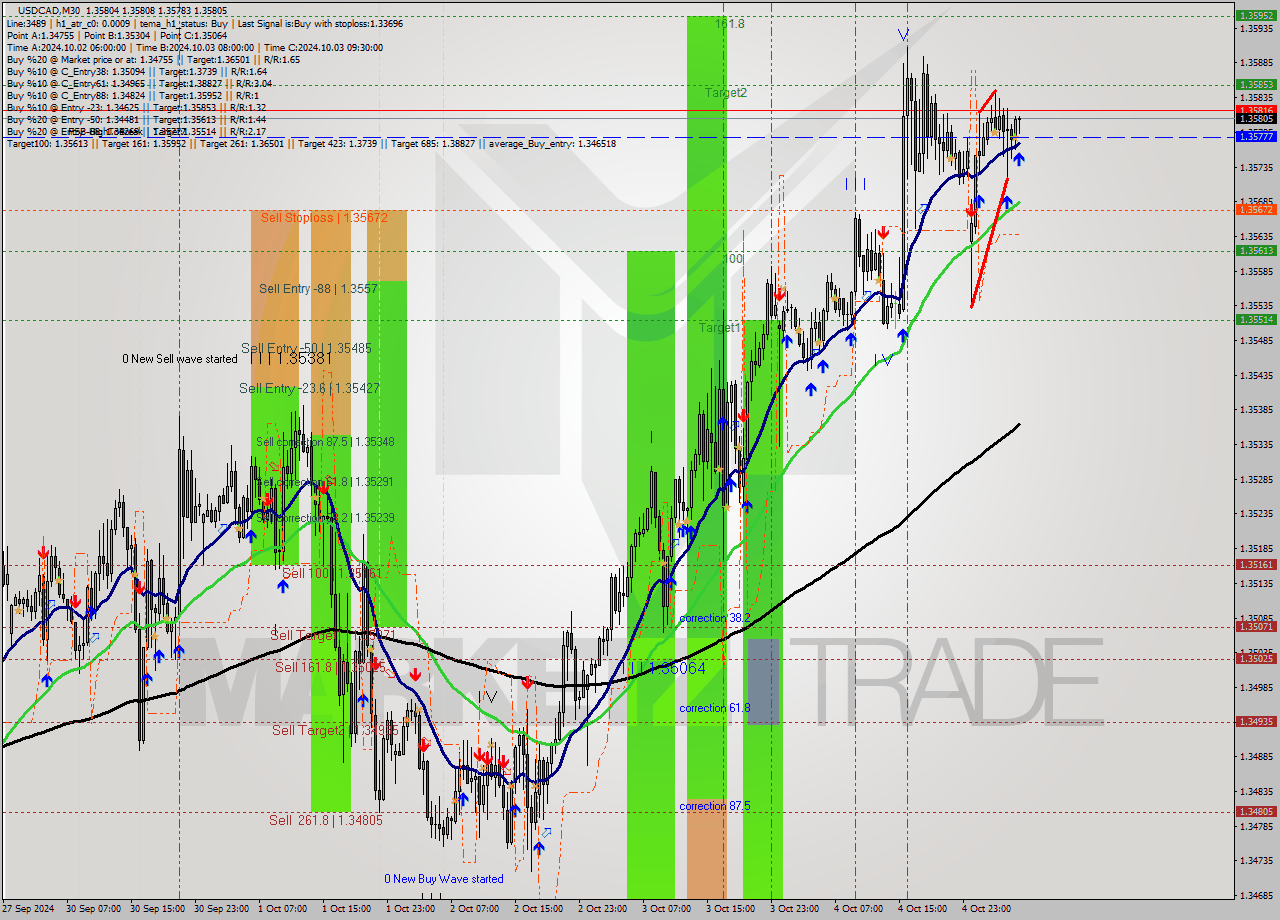Click the red 1.35025 price label
The width and height of the screenshot is (1280, 920).
1256,659
